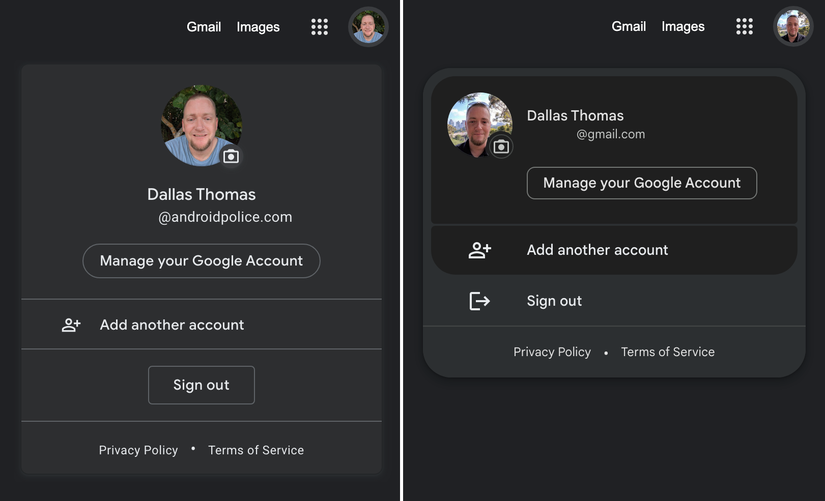Click large profile picture of androidpolice account
Viewport: 825px width, 501px height.
point(202,125)
